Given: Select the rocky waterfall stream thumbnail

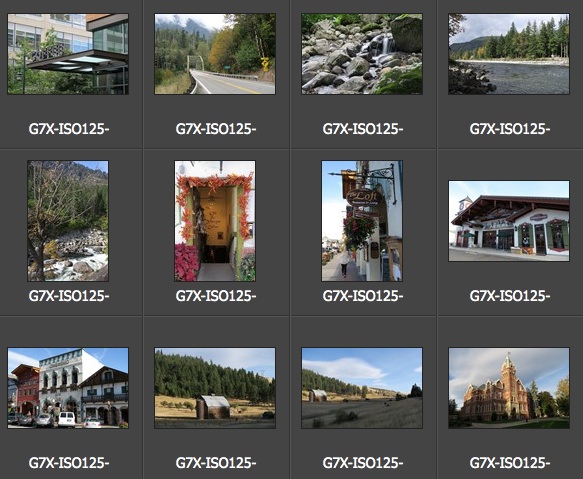Looking at the screenshot, I should click(x=362, y=54).
